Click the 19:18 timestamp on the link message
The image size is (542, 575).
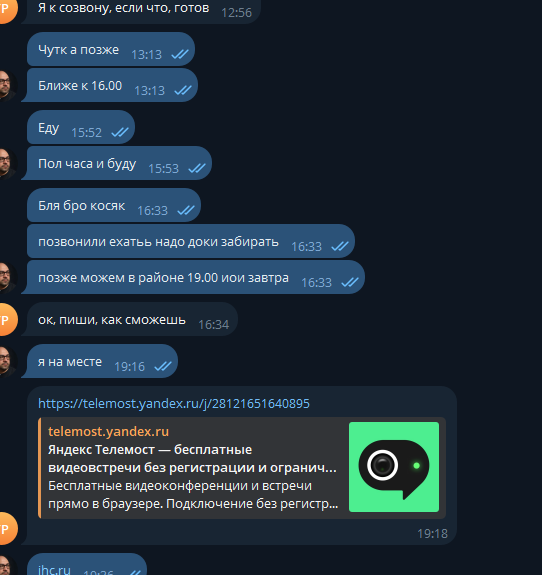(432, 534)
